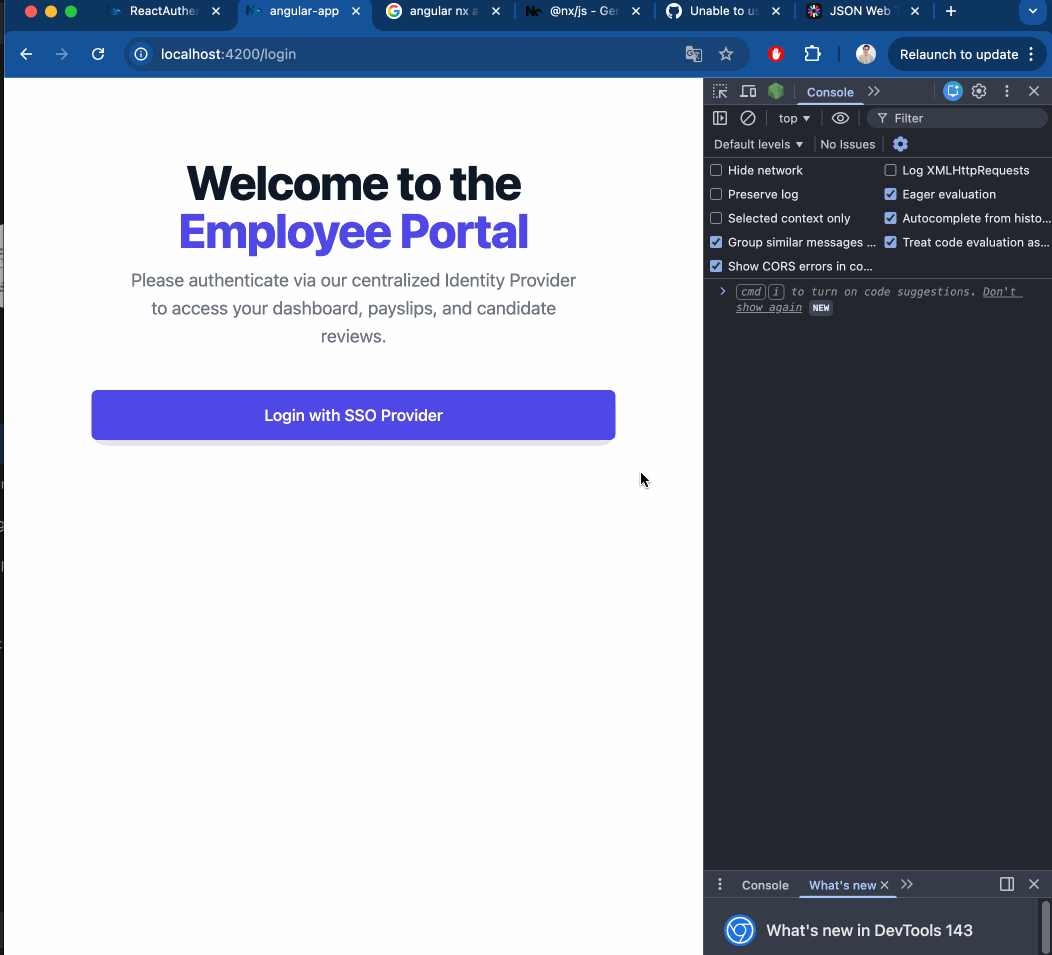Click the Login with SSO Provider button
This screenshot has width=1052, height=955.
click(353, 415)
